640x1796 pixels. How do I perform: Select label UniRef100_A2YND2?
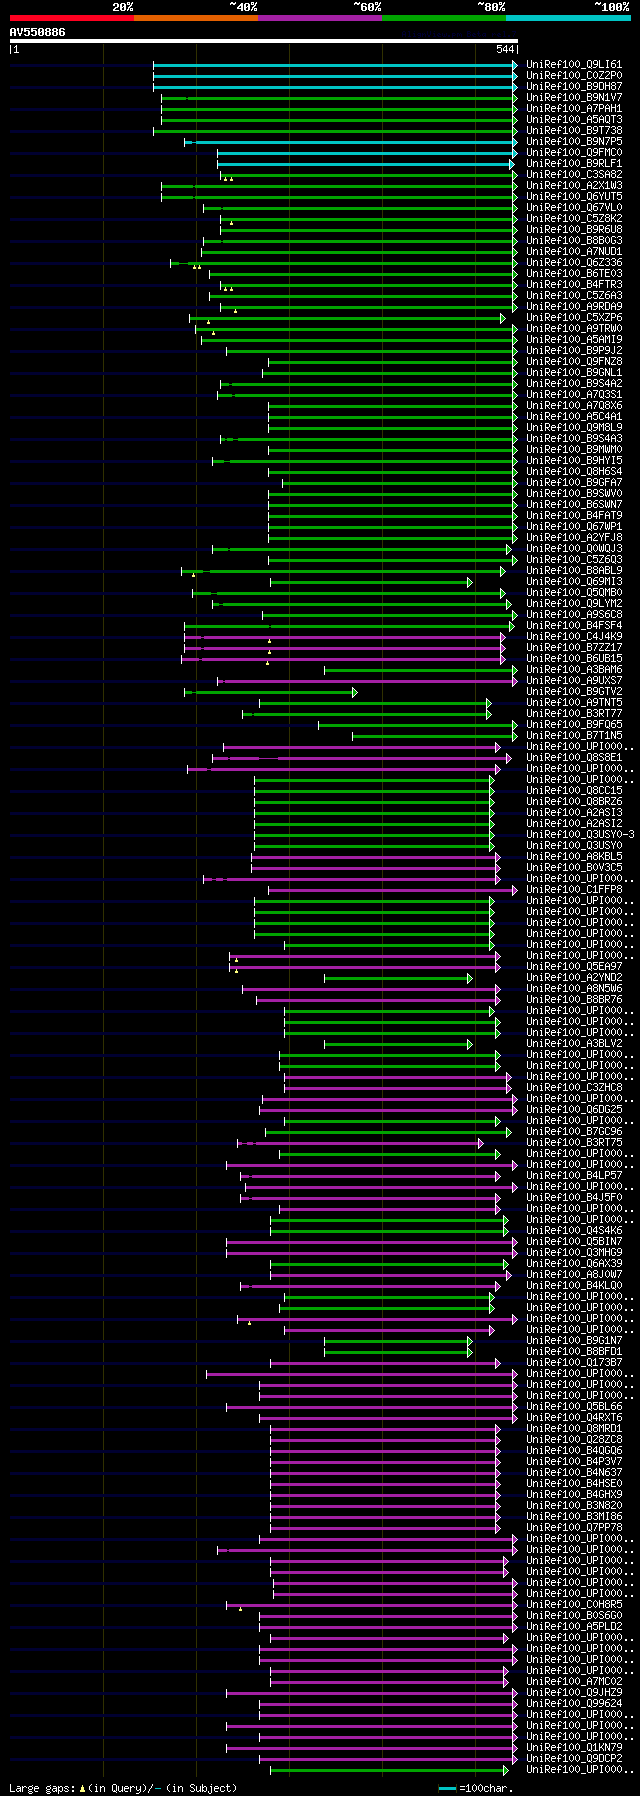point(574,978)
